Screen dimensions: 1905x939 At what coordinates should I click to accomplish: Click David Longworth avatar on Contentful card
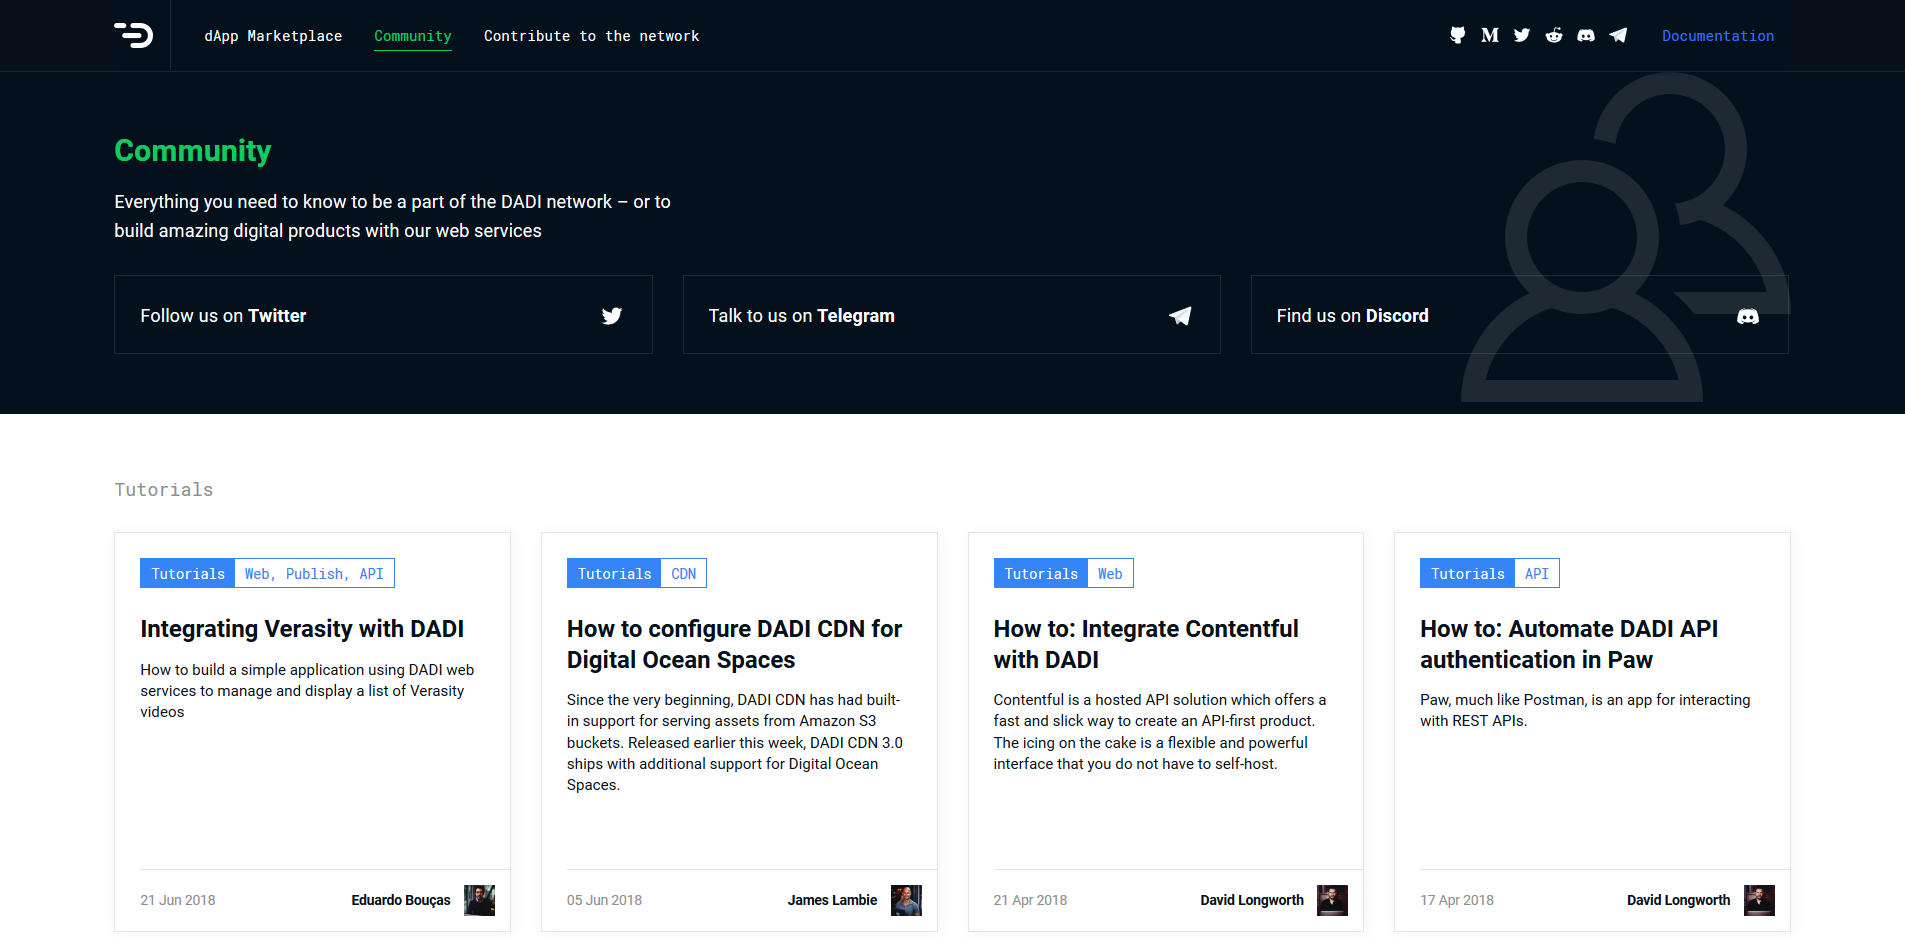(x=1332, y=900)
